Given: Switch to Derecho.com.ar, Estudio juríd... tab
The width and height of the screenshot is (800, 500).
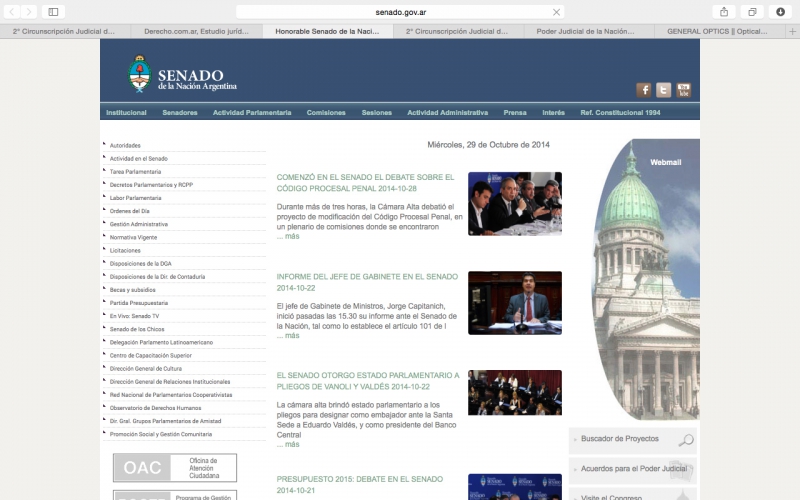Looking at the screenshot, I should [x=196, y=32].
